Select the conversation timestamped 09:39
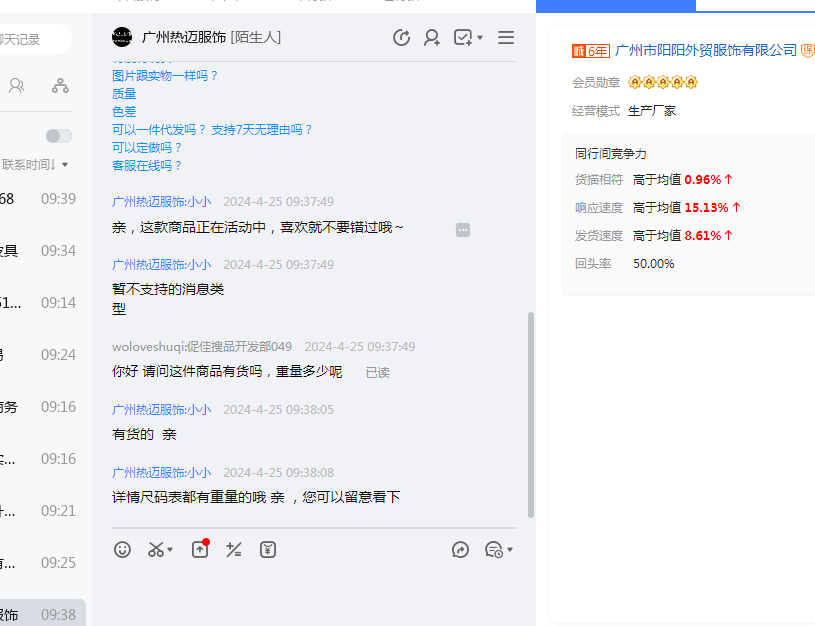 tap(40, 199)
